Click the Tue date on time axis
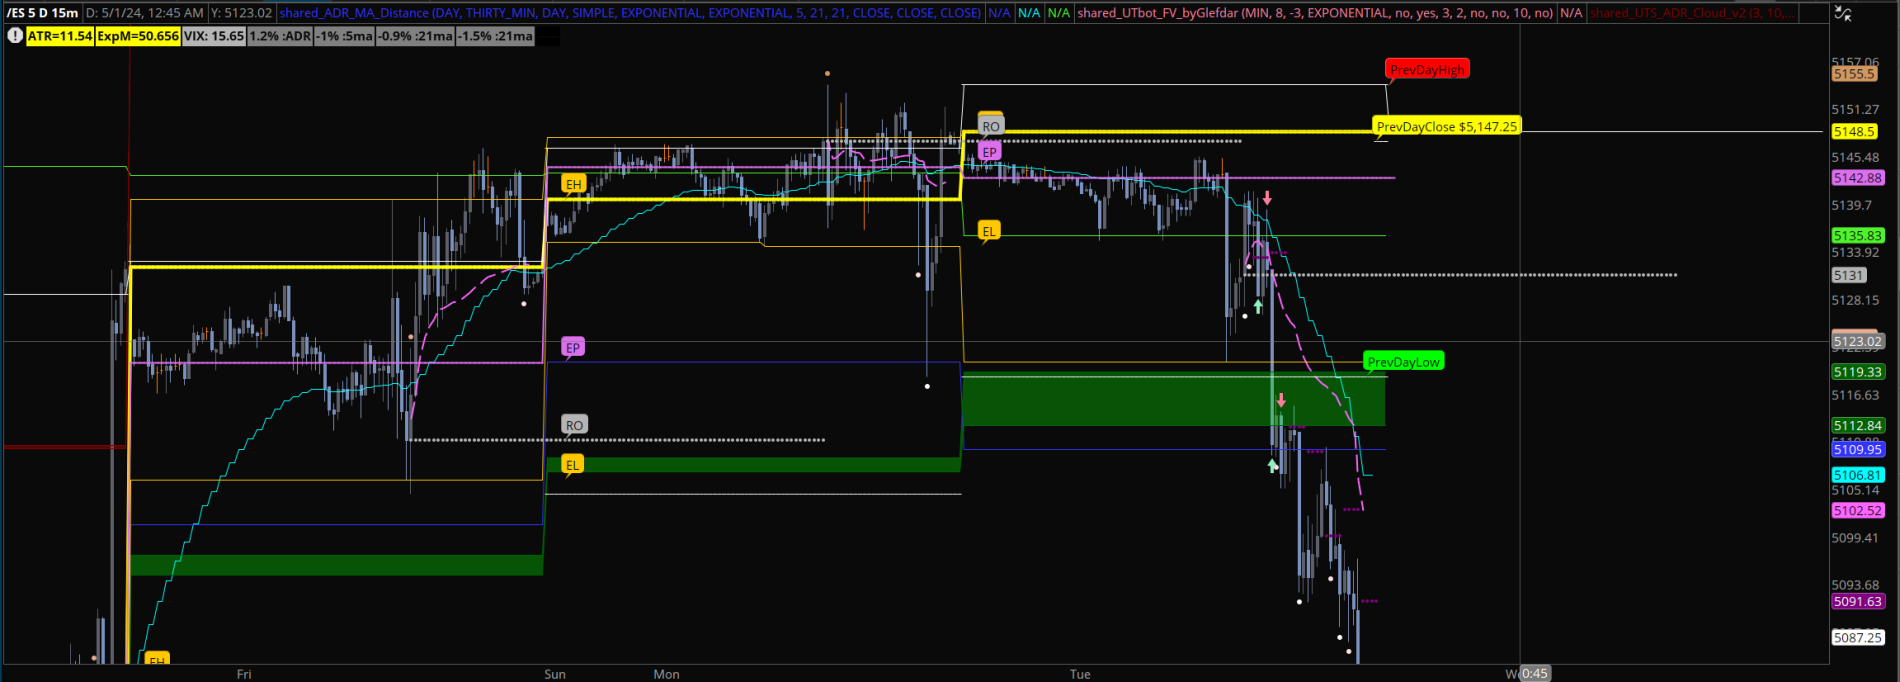1900x682 pixels. click(x=1080, y=674)
